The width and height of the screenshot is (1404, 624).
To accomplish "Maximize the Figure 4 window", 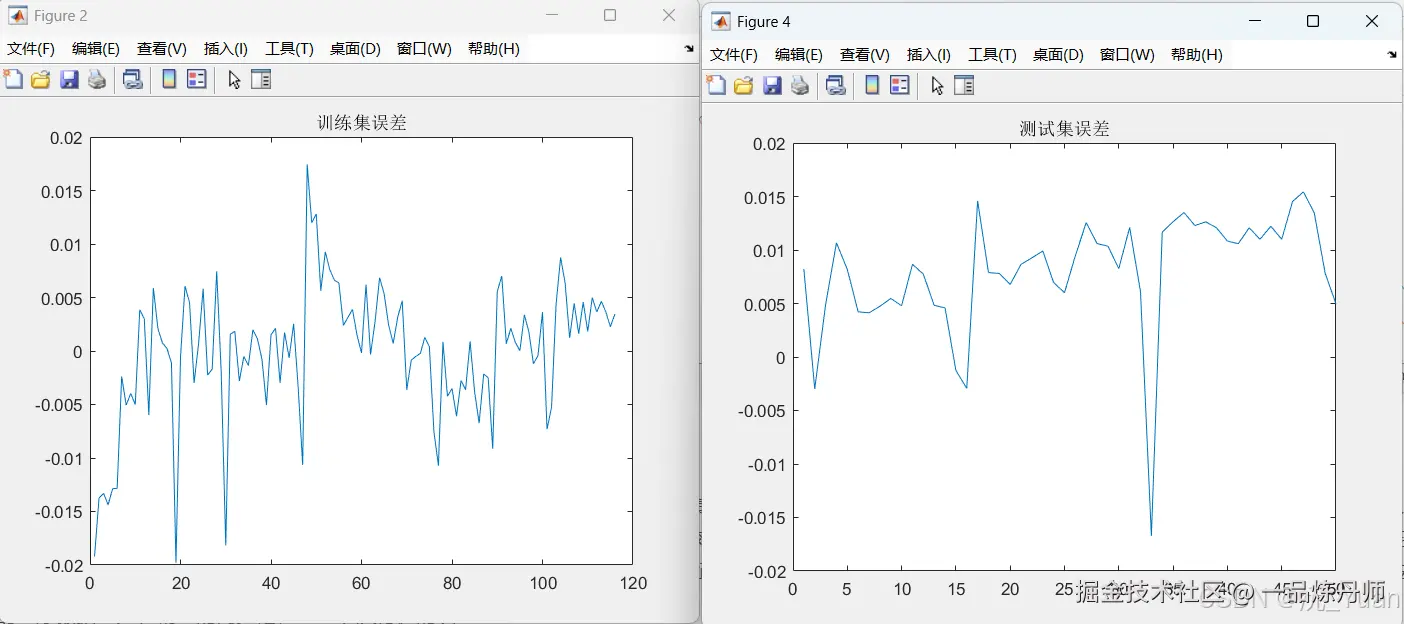I will pos(1313,21).
